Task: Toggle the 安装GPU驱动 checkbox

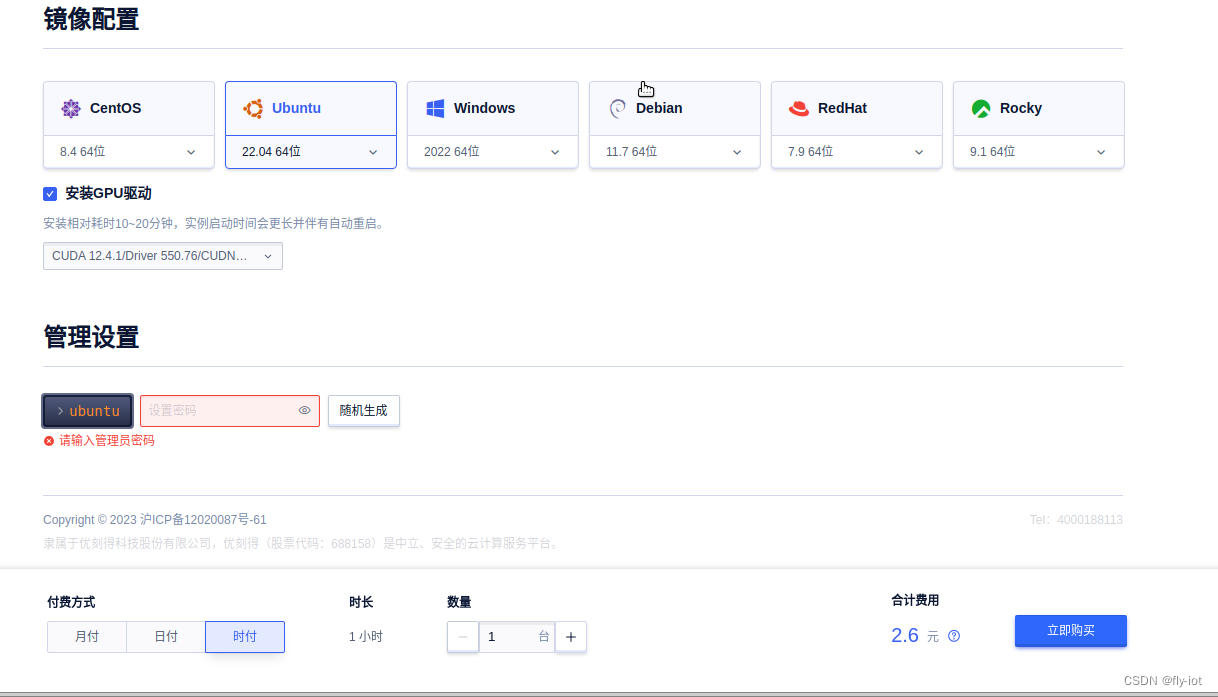Action: coord(50,193)
